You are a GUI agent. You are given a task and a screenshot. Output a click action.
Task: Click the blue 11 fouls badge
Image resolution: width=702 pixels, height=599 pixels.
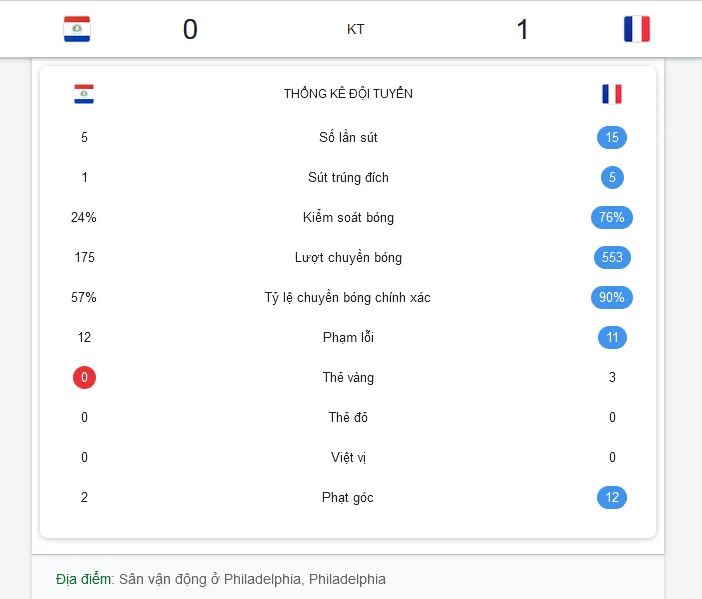click(612, 338)
